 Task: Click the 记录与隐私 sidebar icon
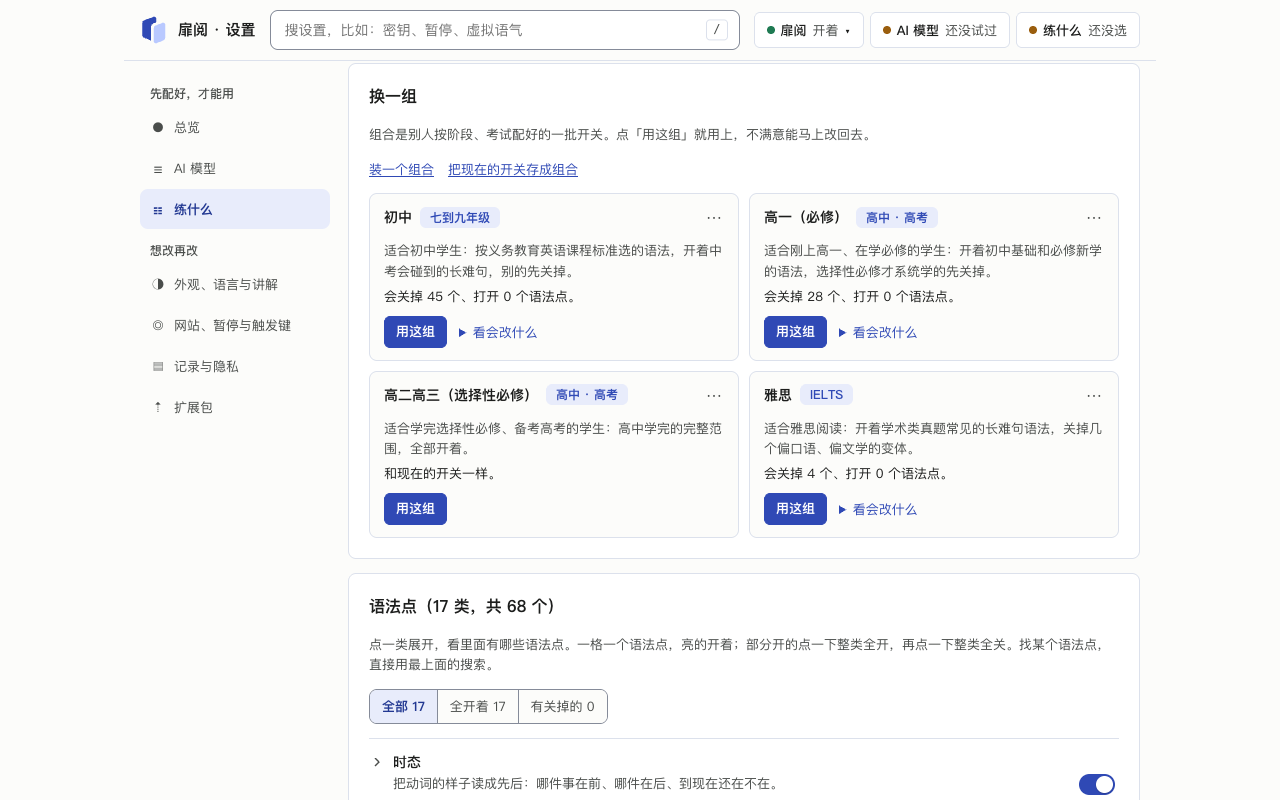tap(158, 366)
